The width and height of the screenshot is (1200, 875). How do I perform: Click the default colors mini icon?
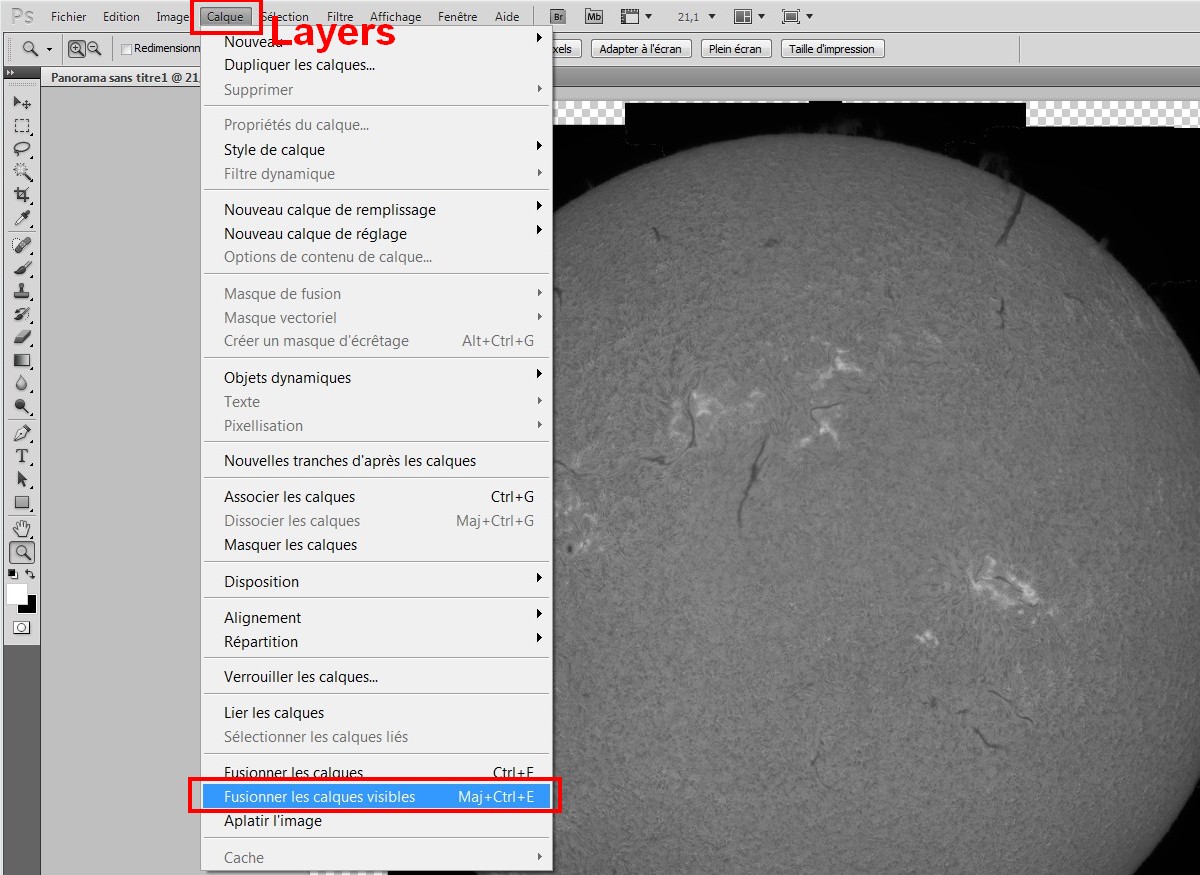(12, 574)
